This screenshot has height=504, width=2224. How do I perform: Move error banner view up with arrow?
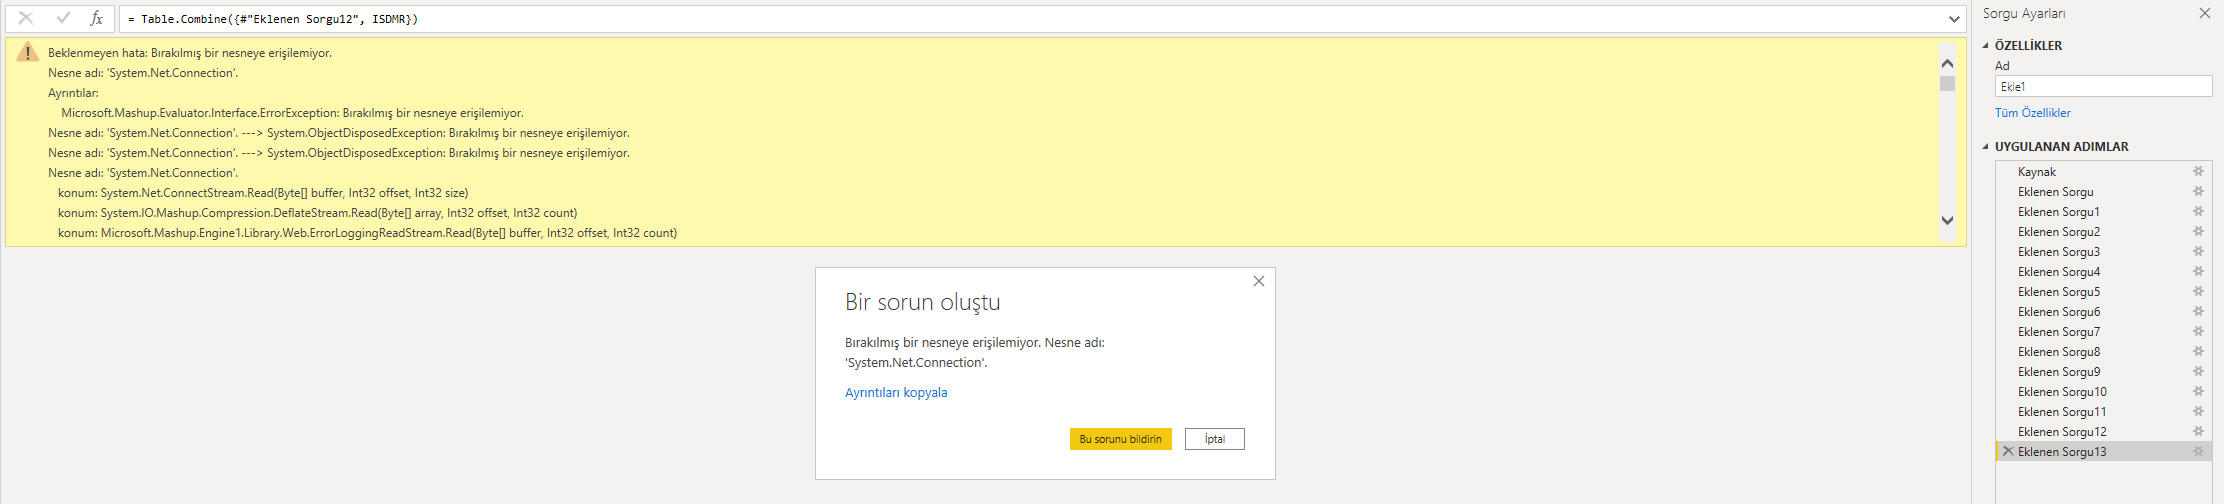[x=1947, y=63]
